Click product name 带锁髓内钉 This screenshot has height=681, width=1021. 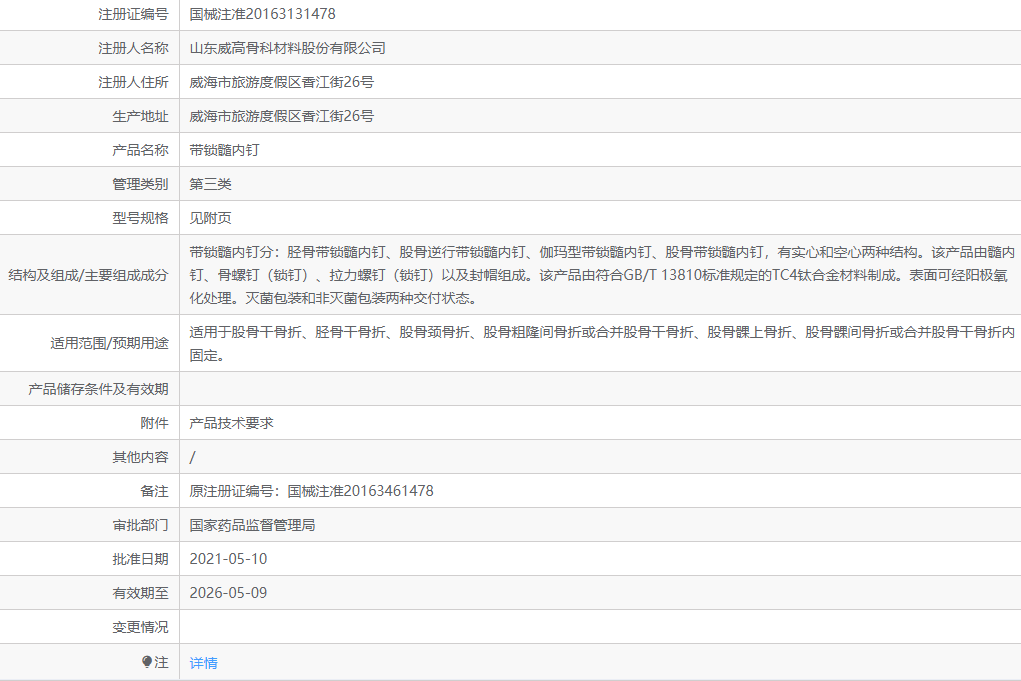coord(224,150)
